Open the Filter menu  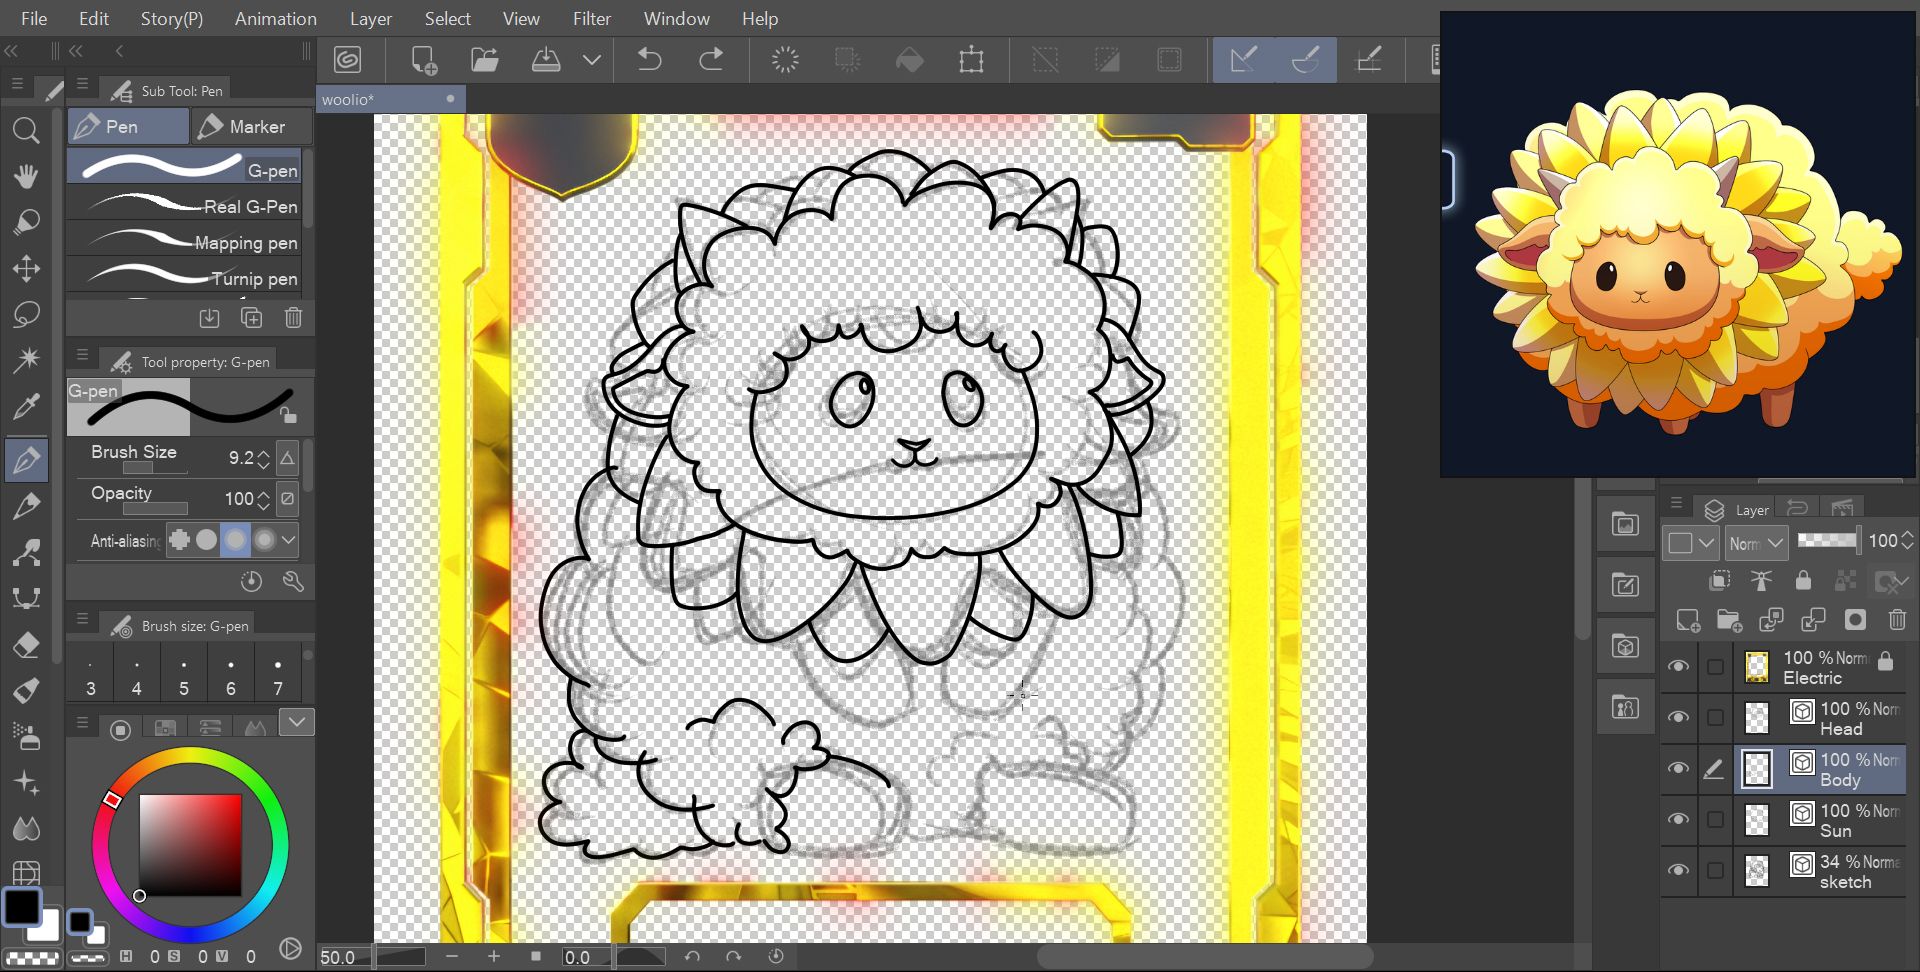592,18
